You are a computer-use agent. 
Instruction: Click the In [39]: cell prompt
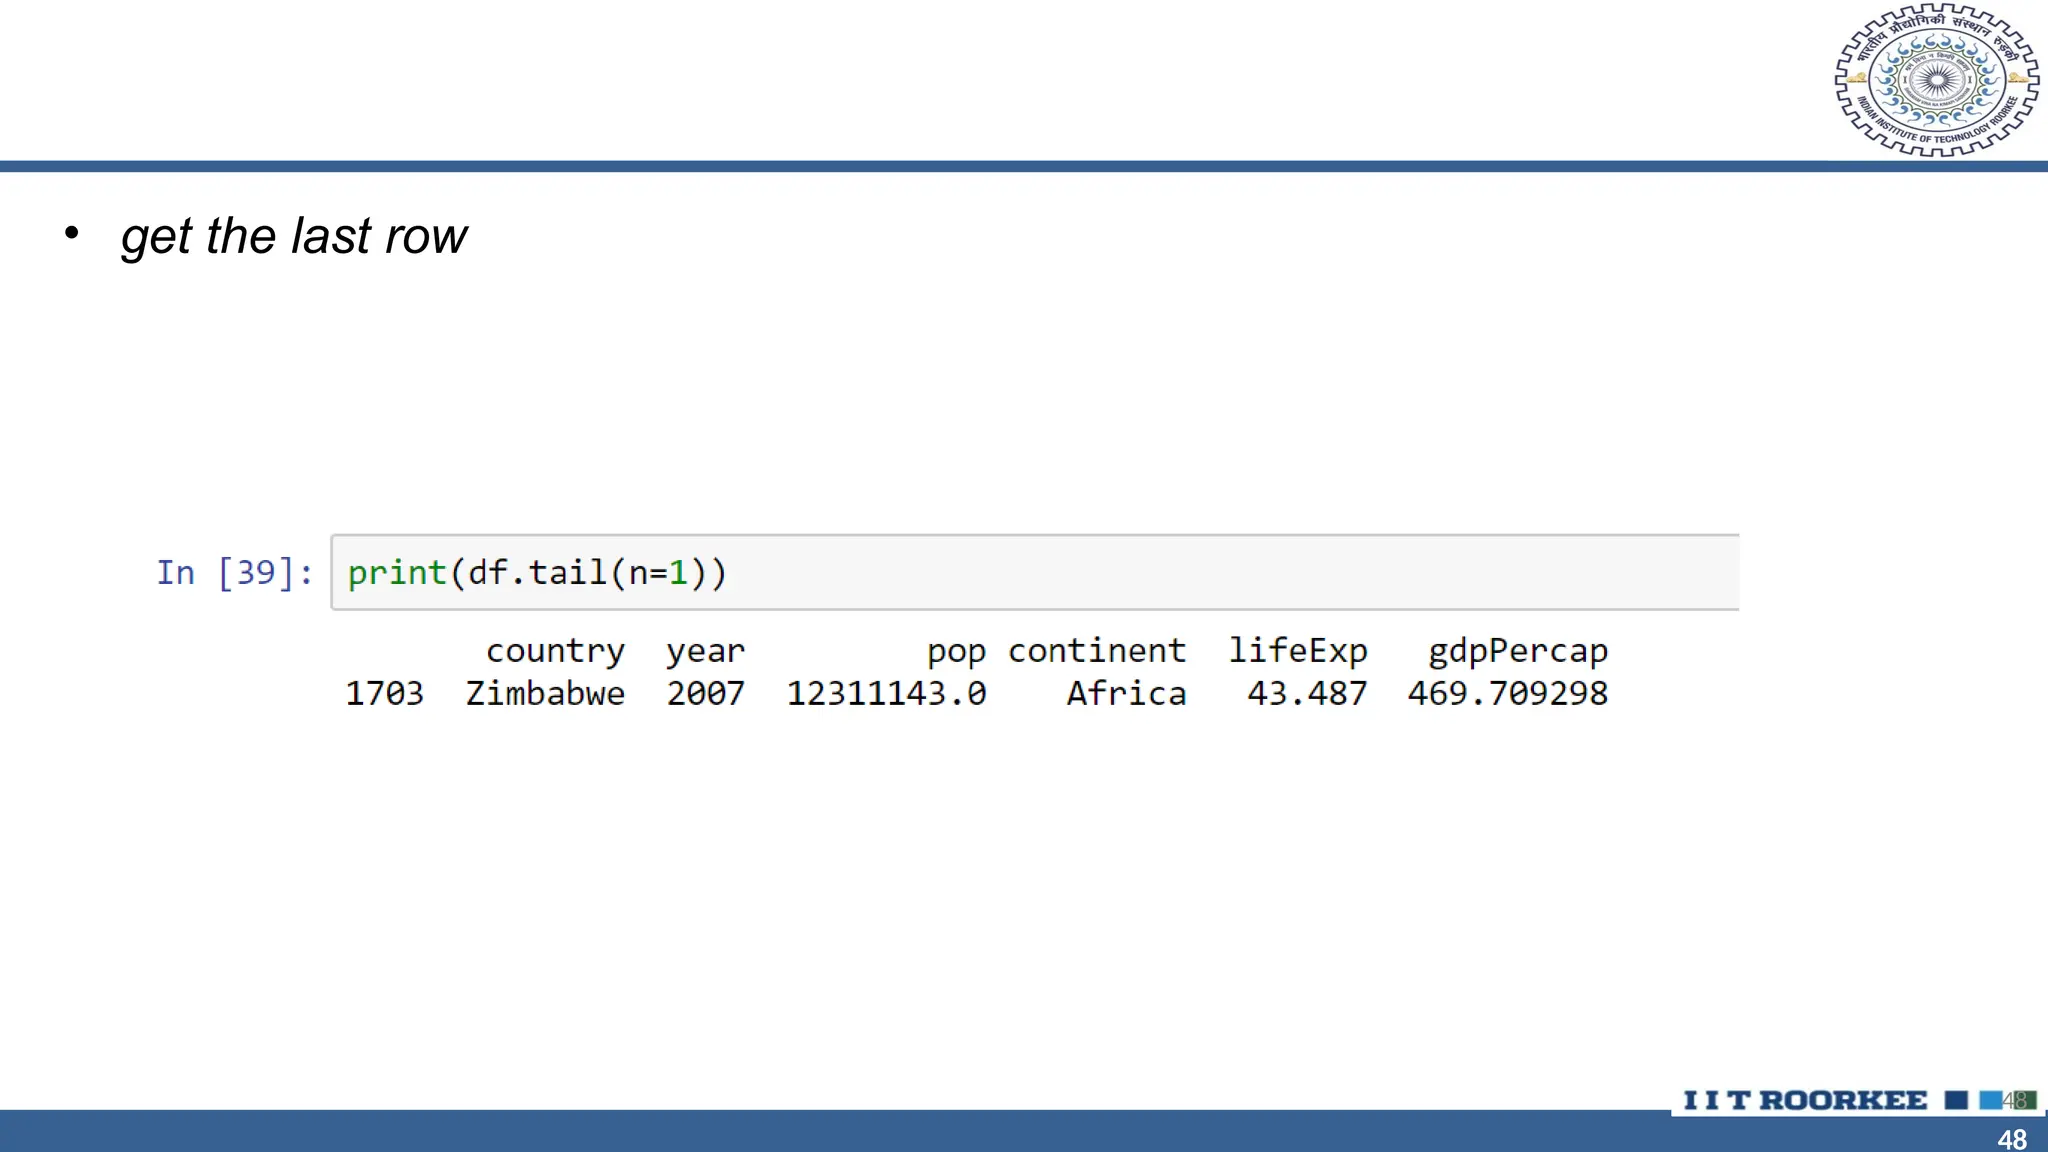coord(235,573)
